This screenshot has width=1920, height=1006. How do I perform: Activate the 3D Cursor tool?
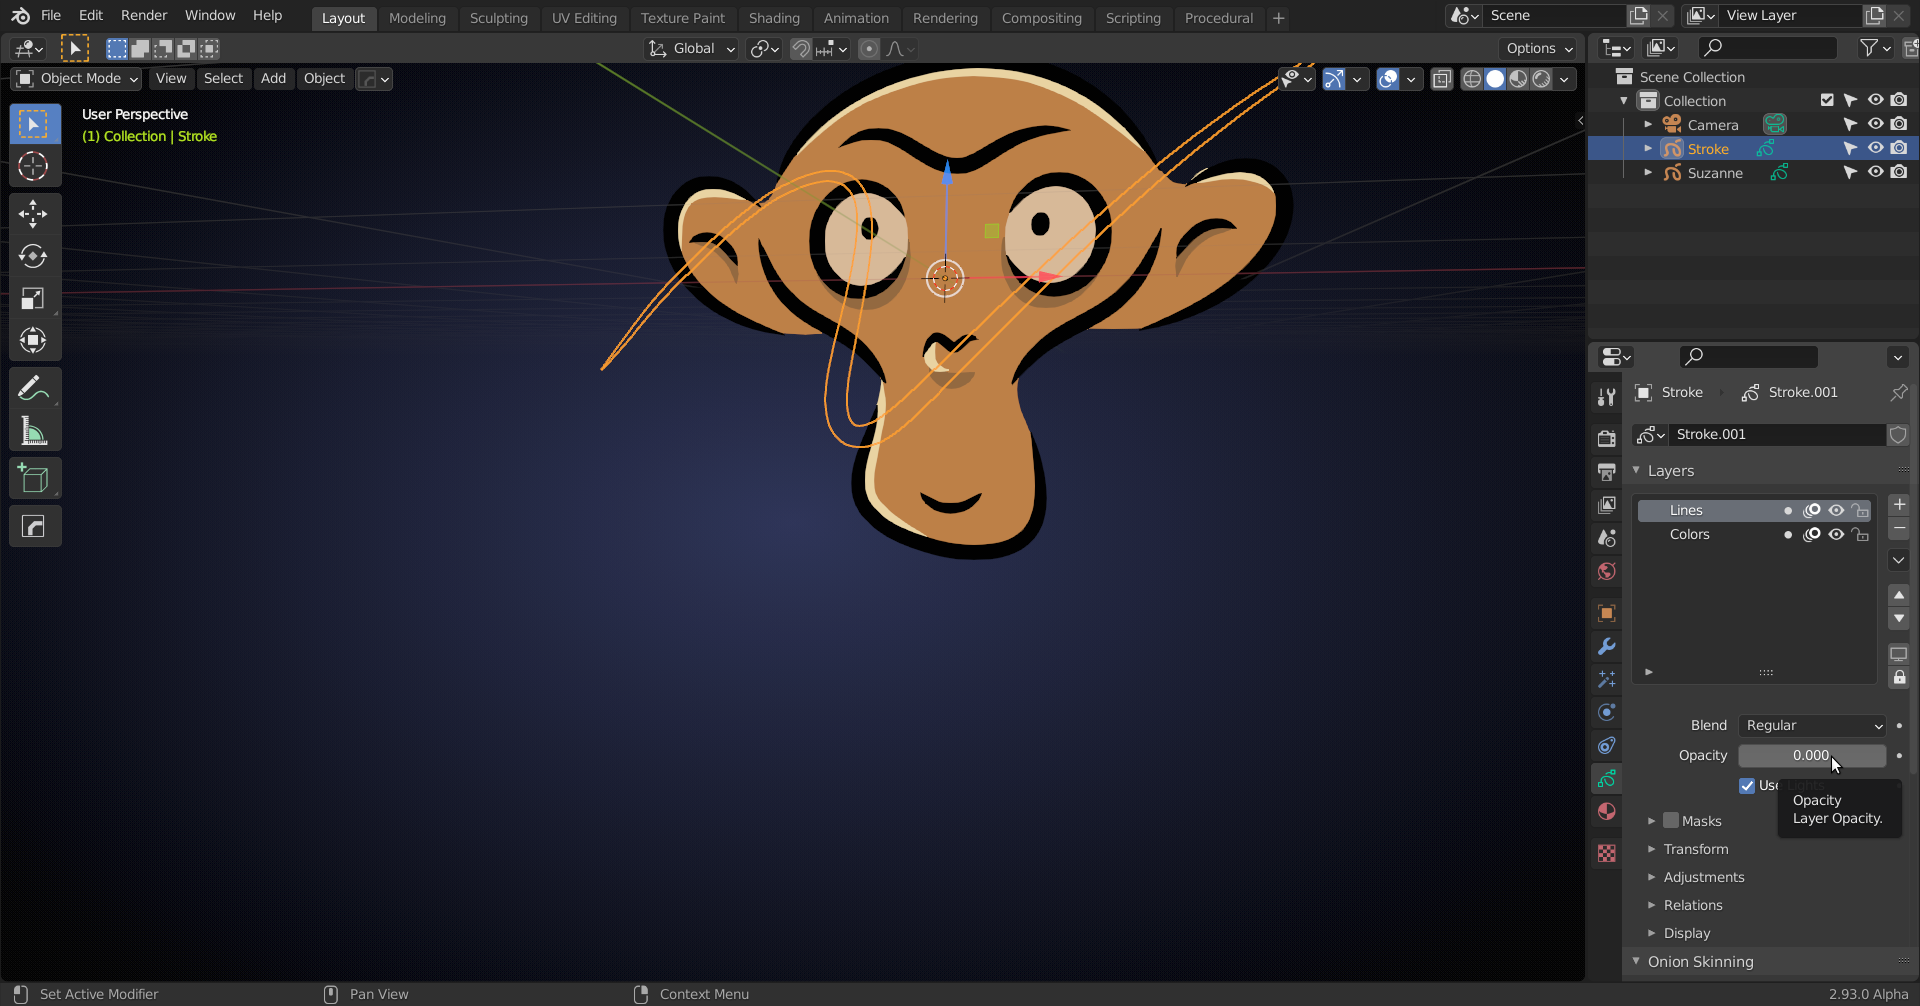coord(34,166)
